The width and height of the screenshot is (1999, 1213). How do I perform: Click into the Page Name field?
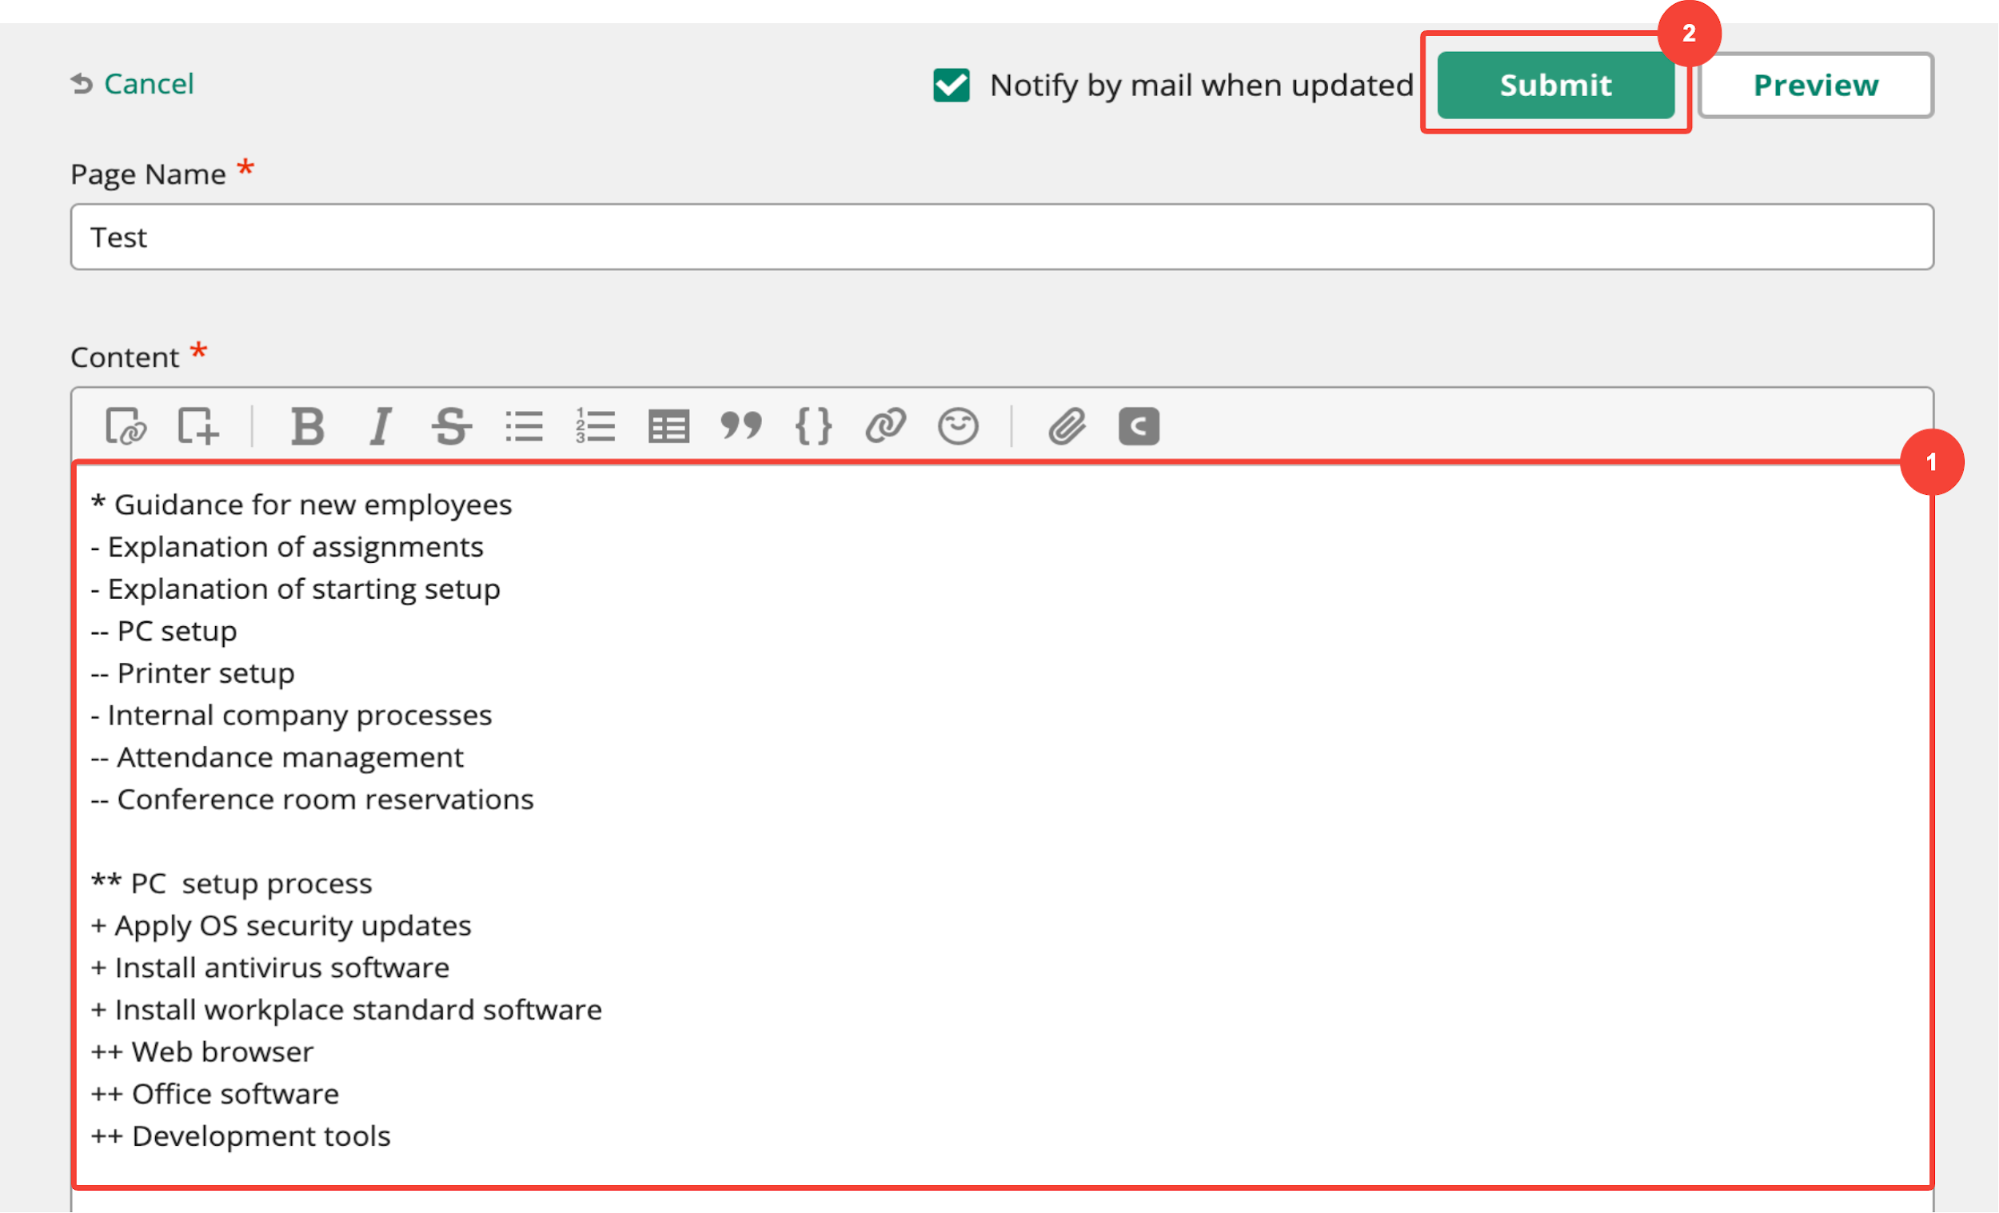coord(1000,237)
